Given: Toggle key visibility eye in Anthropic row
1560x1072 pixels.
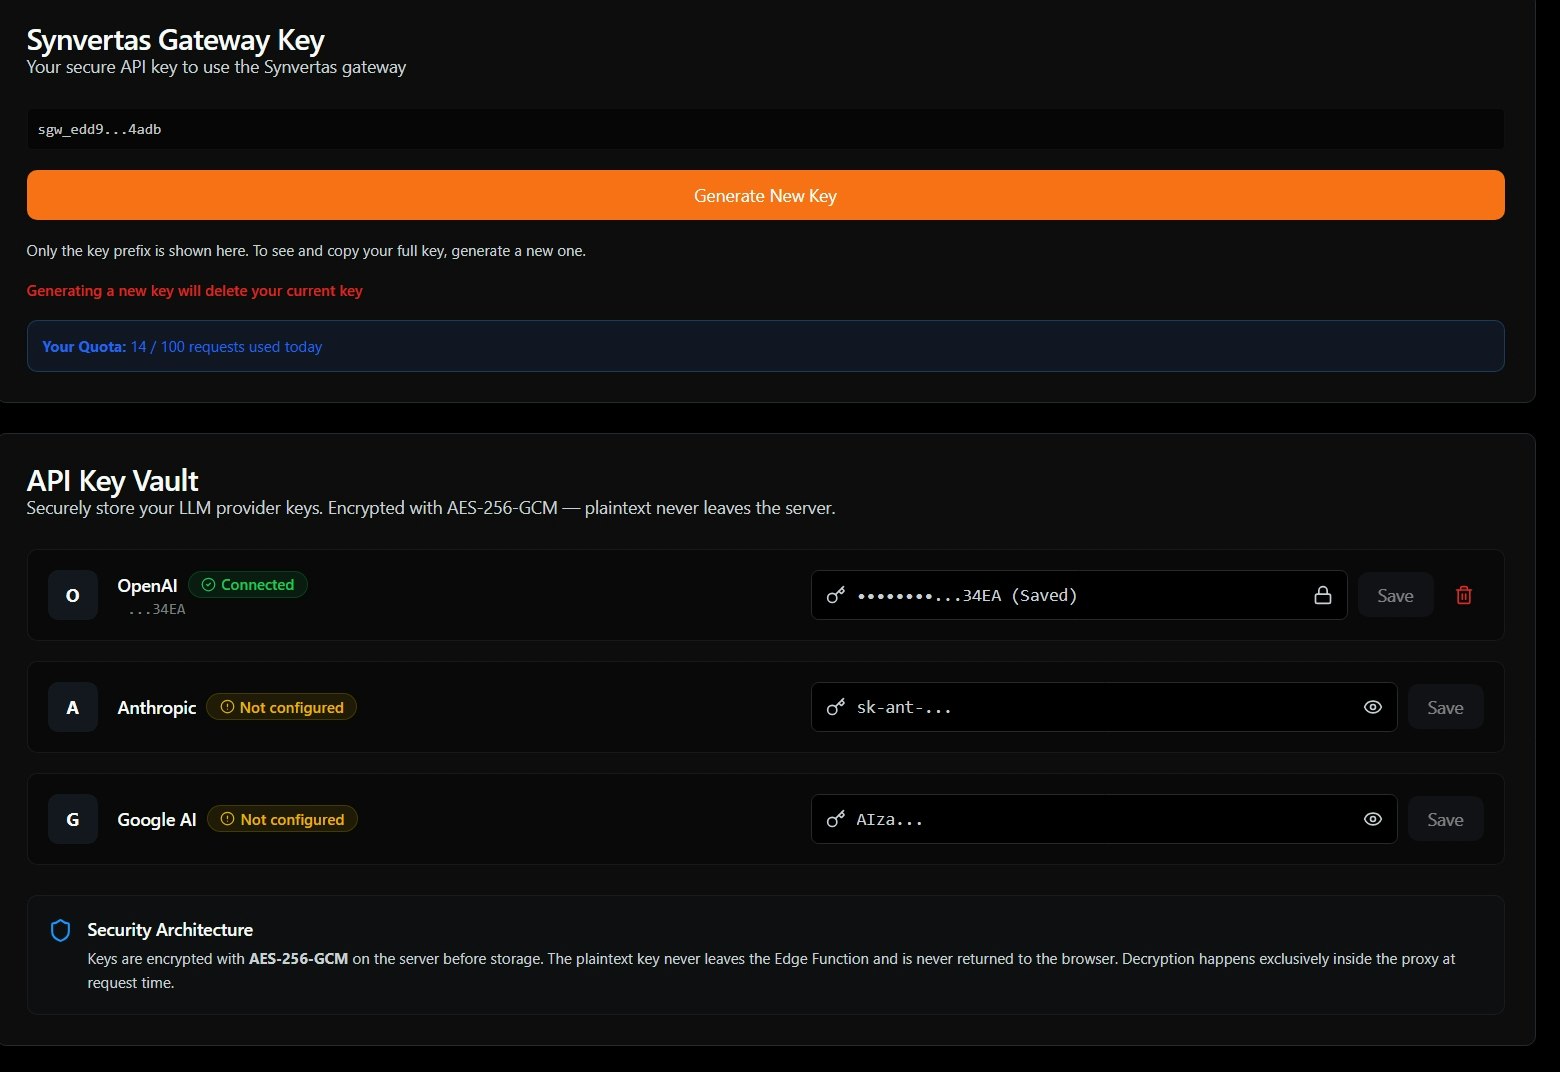Looking at the screenshot, I should [1373, 707].
